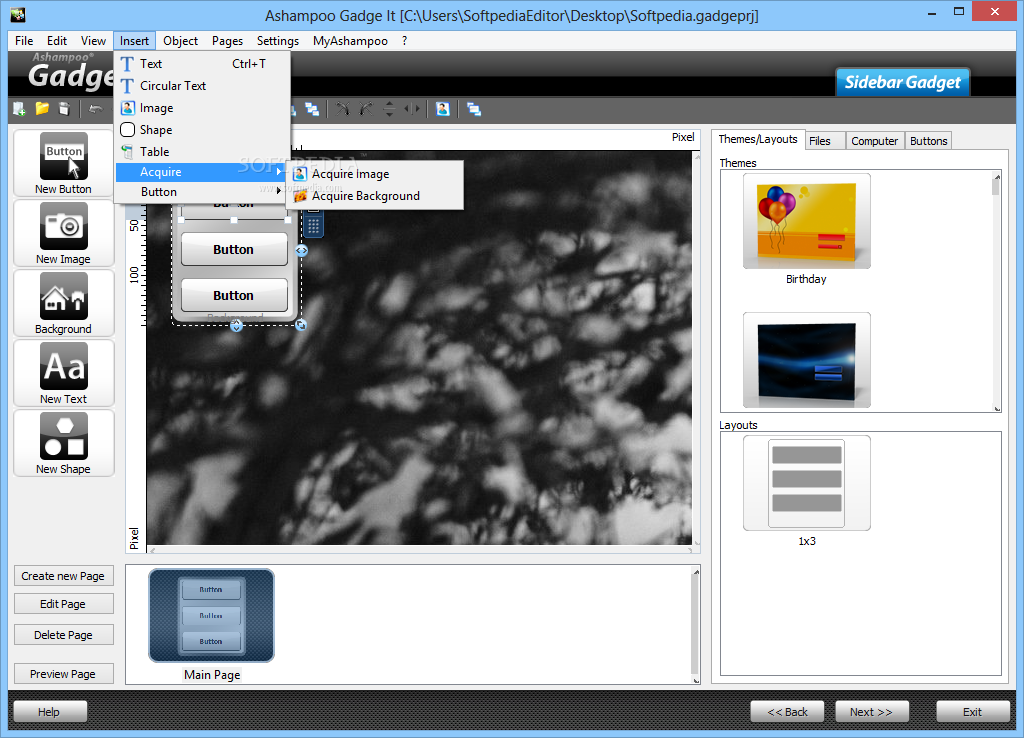Viewport: 1024px width, 738px height.
Task: Click the New project toolbar icon
Action: (20, 109)
